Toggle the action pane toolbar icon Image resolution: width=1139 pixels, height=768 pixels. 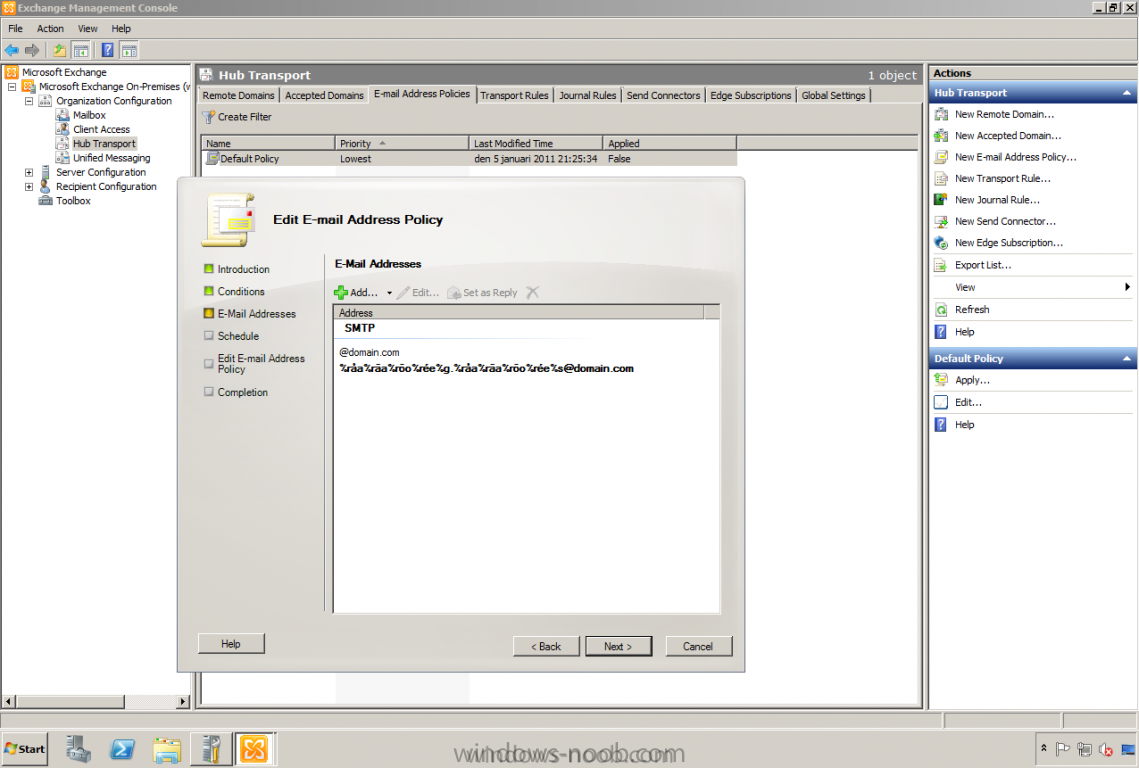pyautogui.click(x=129, y=50)
